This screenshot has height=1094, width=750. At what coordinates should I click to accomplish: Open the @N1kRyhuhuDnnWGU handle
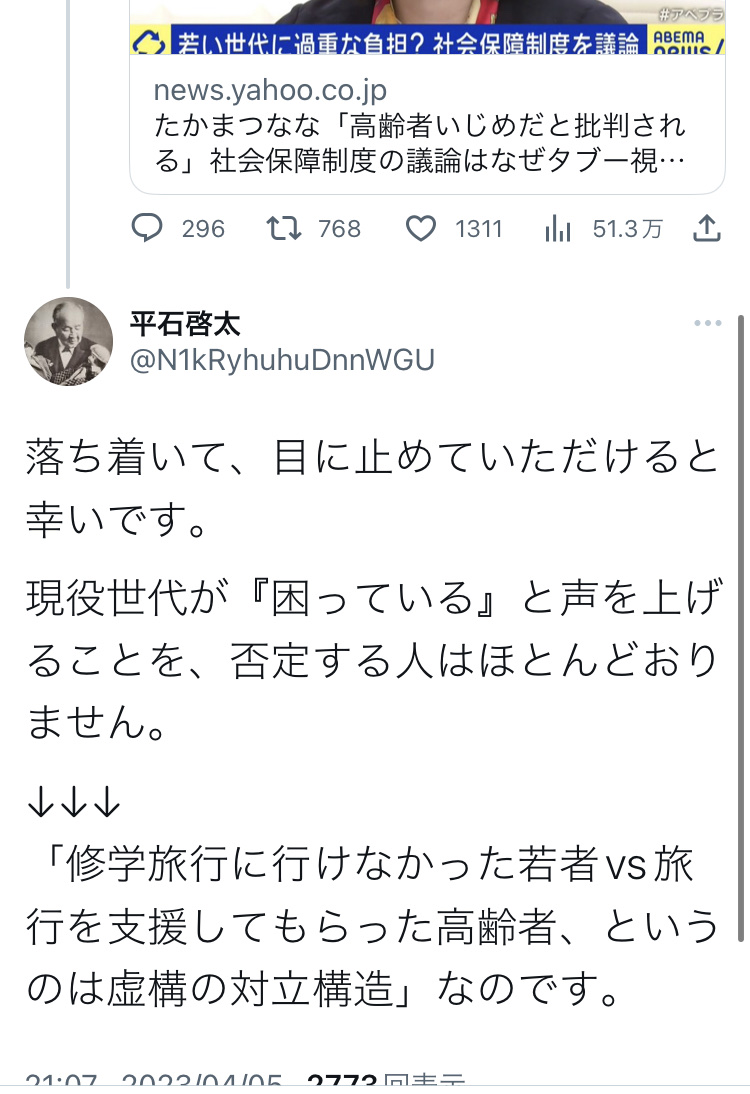click(x=282, y=360)
